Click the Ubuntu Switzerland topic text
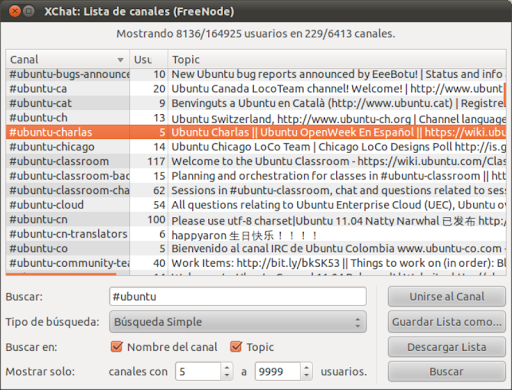Viewport: 512px width, 390px height. [x=338, y=118]
